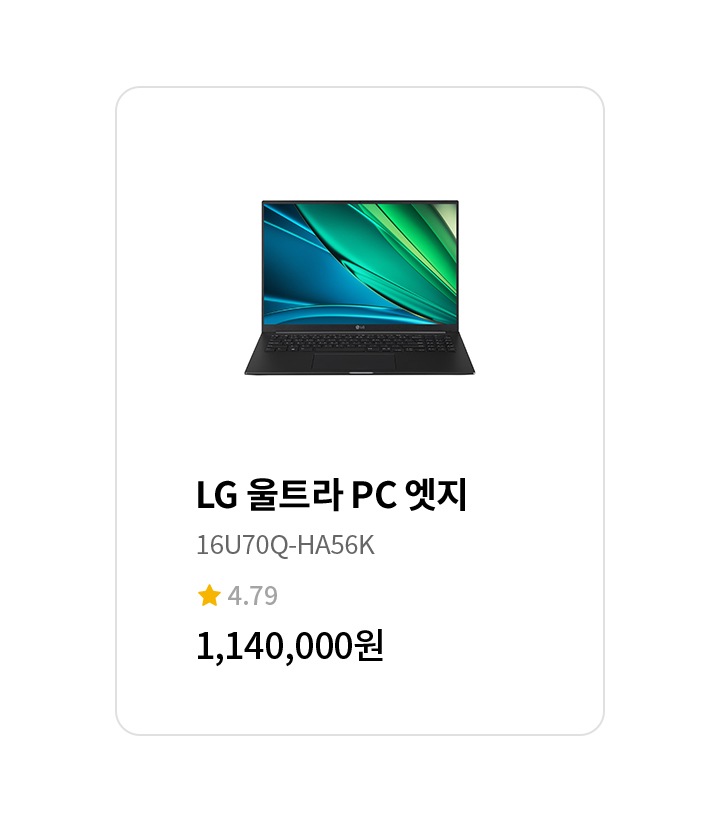Viewport: 720px width, 835px height.
Task: Select the 1,140,000원 price text
Action: coord(290,646)
